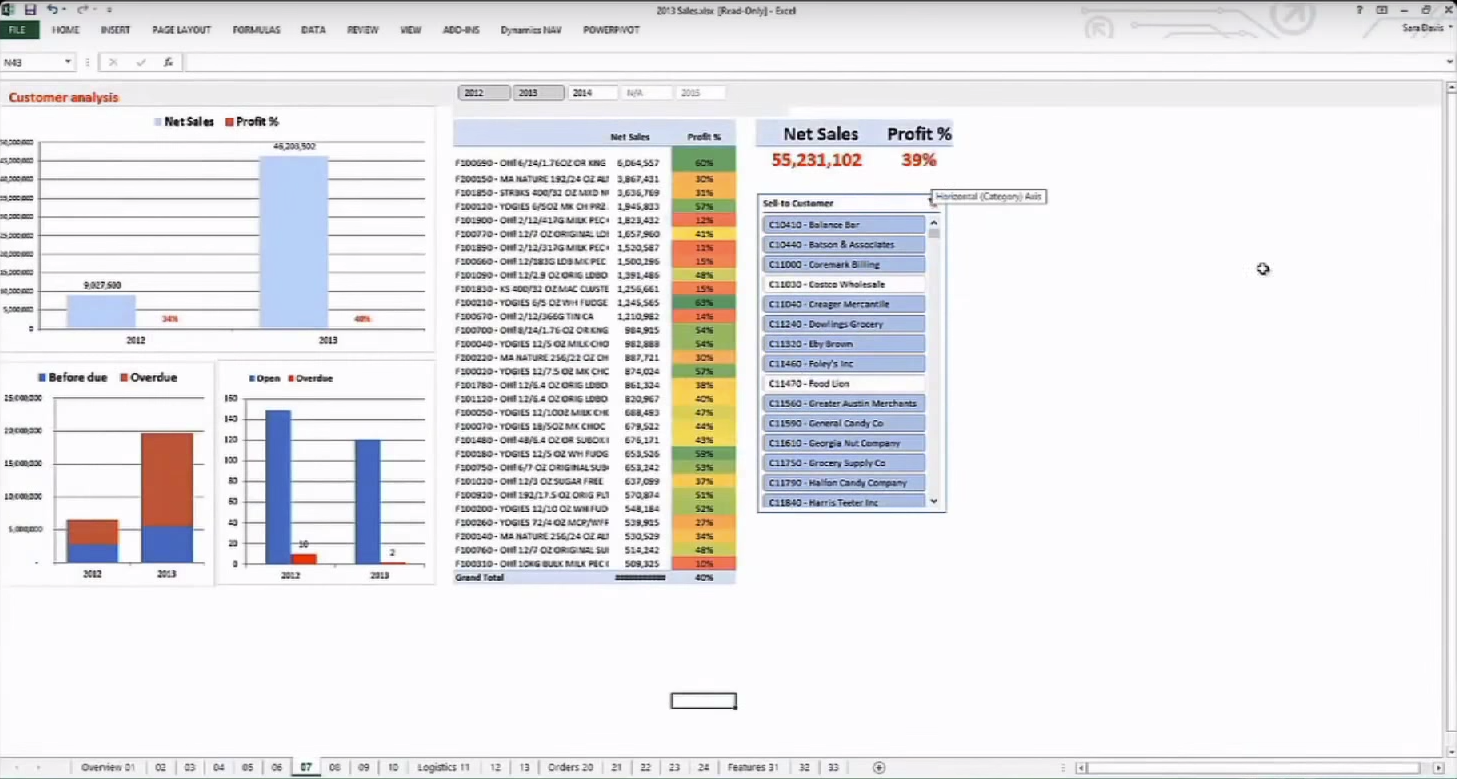Image resolution: width=1457 pixels, height=779 pixels.
Task: Open the FILE tab
Action: click(x=18, y=30)
